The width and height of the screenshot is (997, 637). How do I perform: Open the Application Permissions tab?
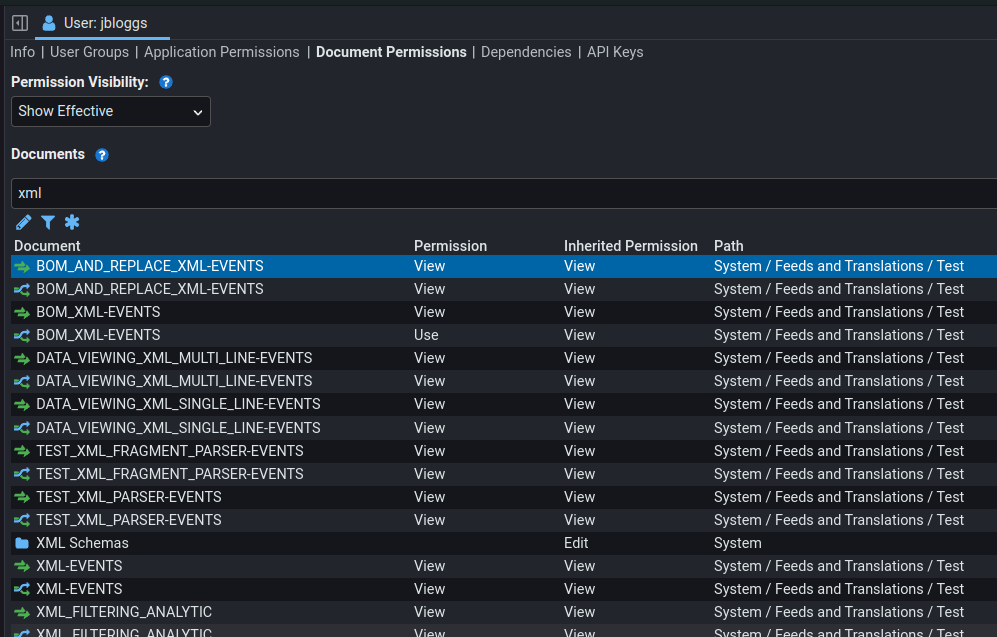(221, 52)
